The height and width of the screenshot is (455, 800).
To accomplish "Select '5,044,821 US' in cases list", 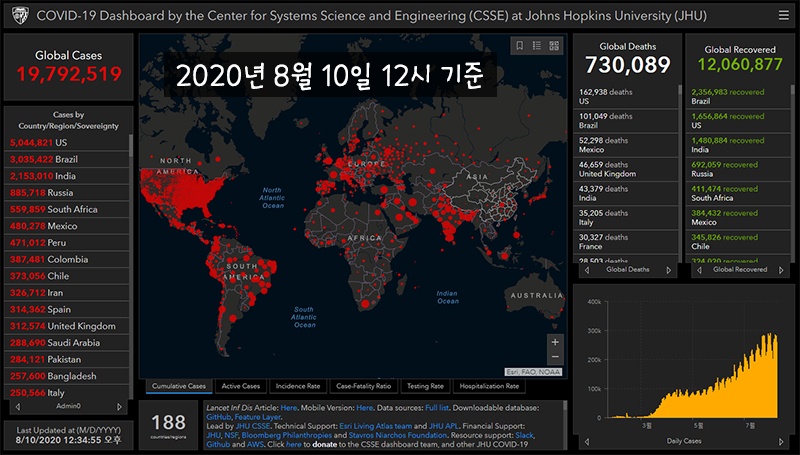I will (x=66, y=142).
